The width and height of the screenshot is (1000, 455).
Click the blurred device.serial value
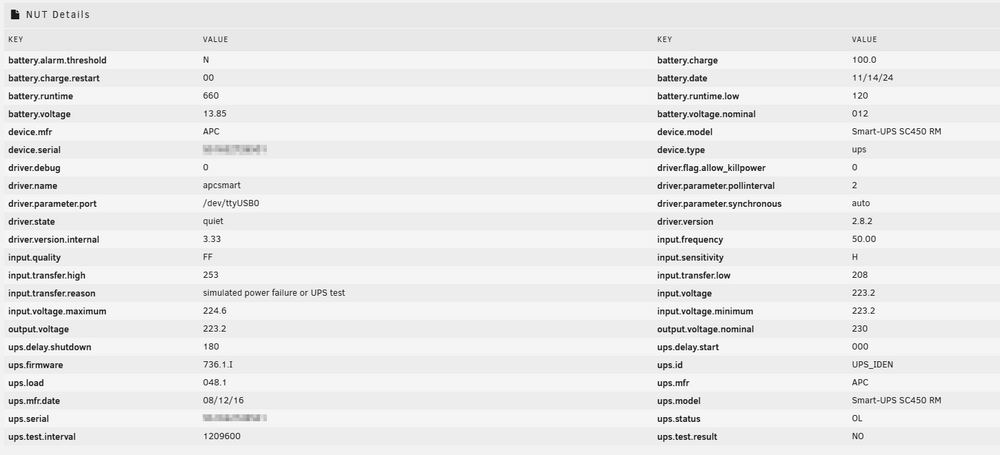[x=235, y=149]
